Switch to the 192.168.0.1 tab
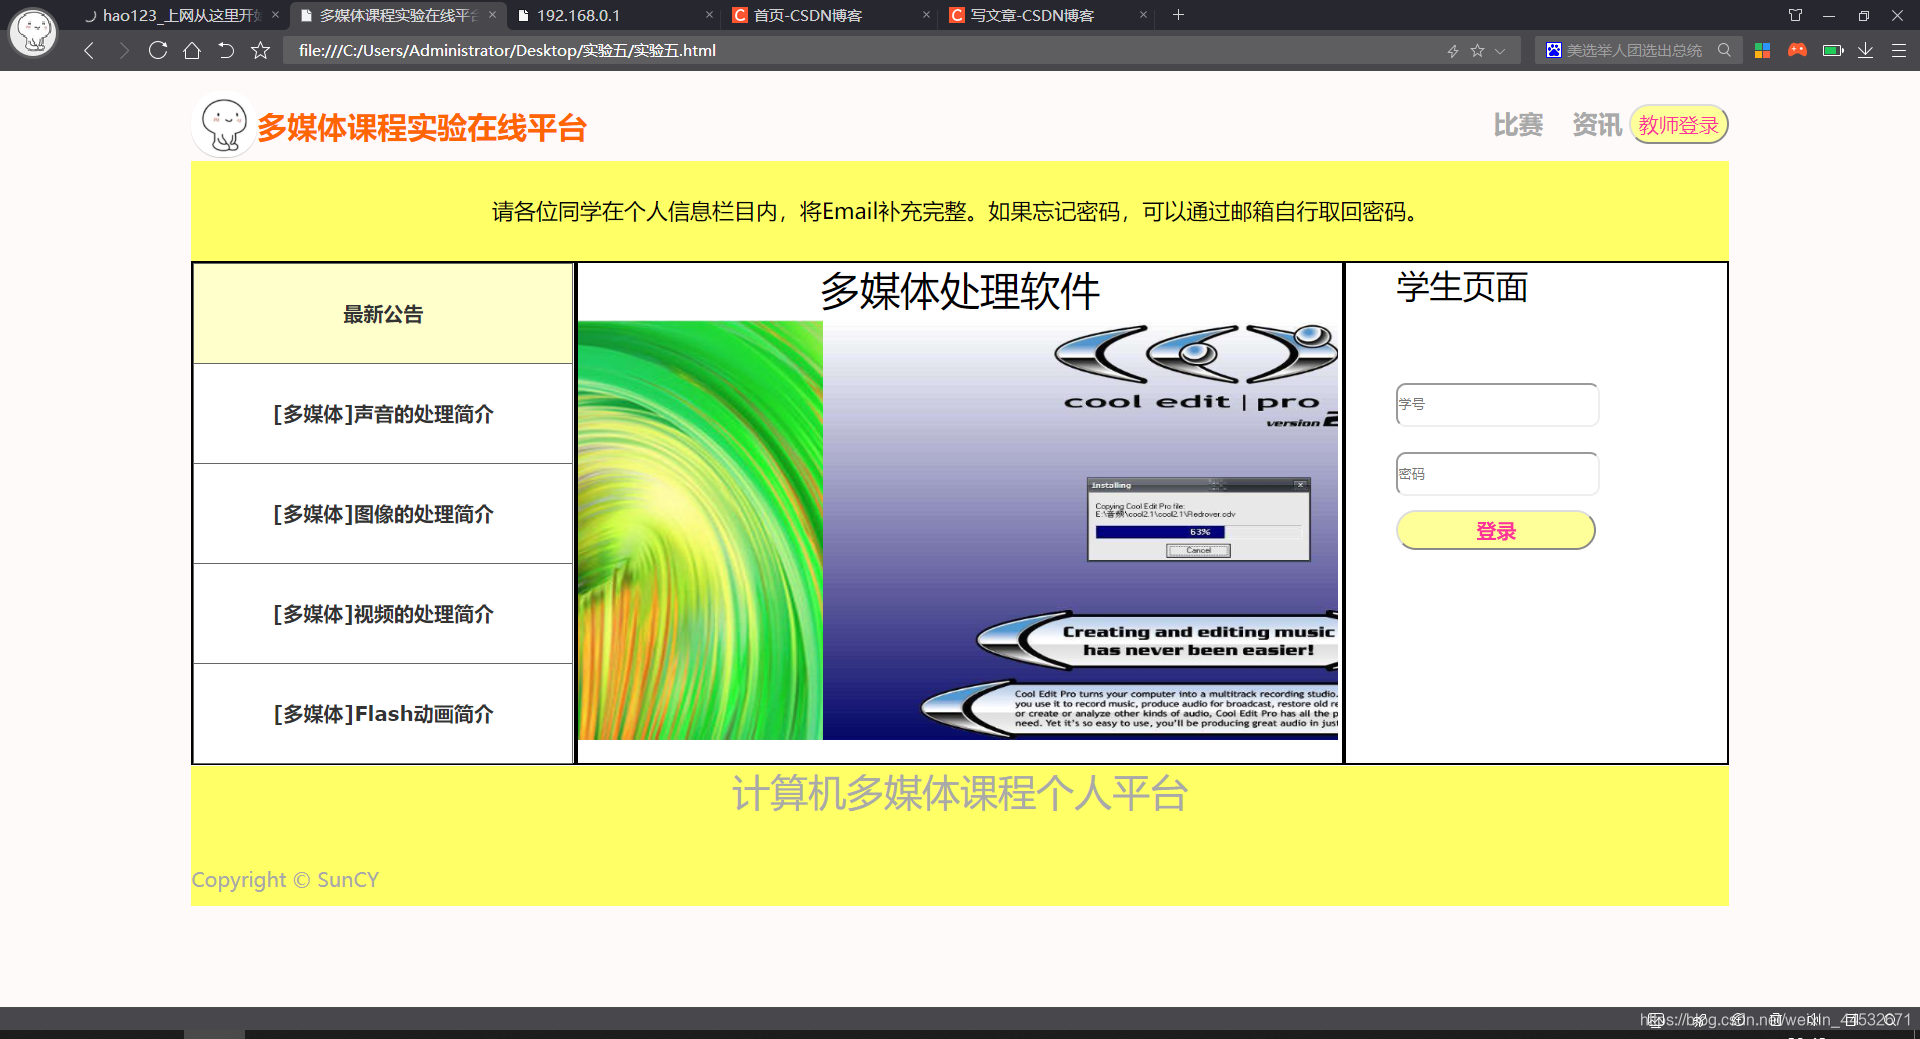 614,15
